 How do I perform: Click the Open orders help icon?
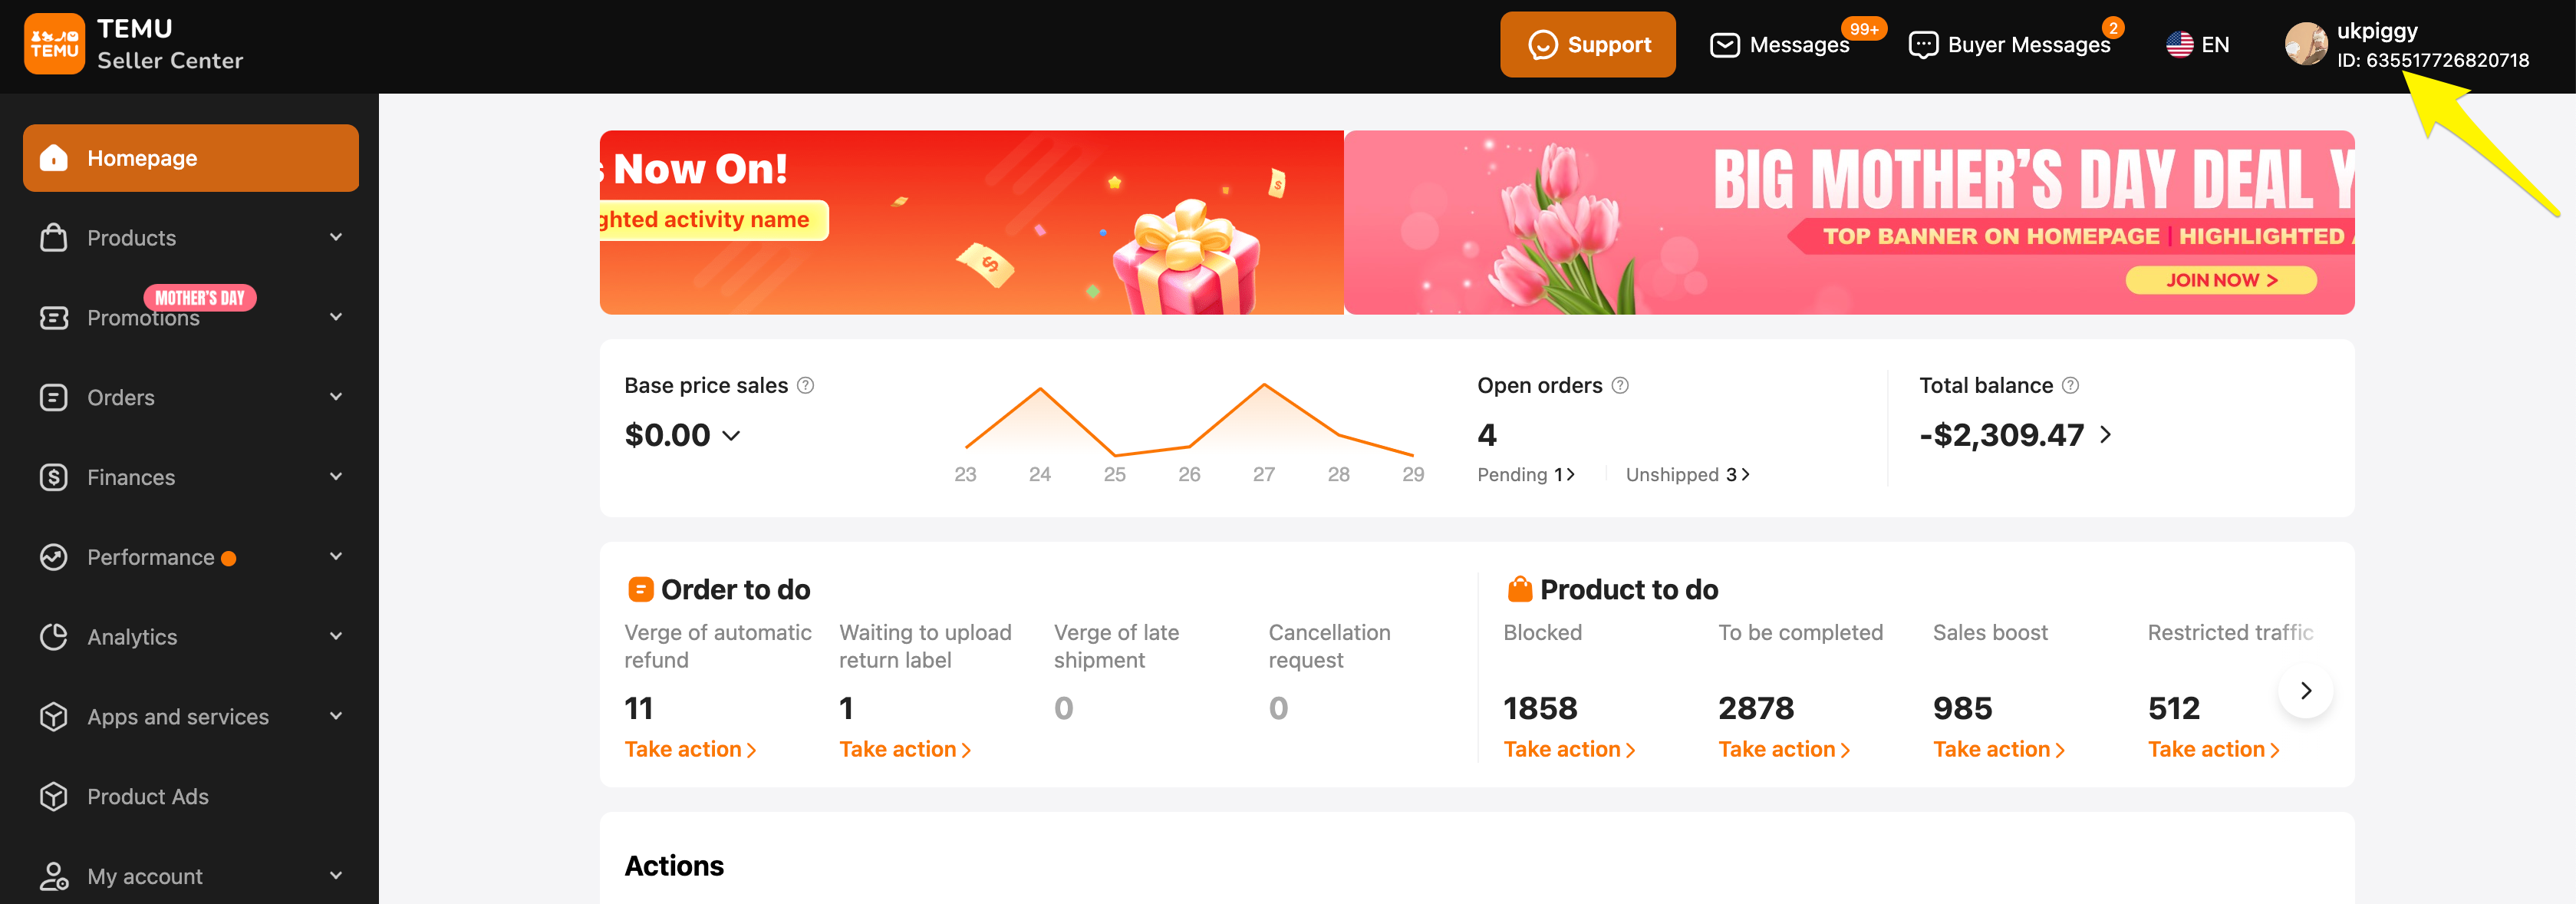click(x=1620, y=386)
